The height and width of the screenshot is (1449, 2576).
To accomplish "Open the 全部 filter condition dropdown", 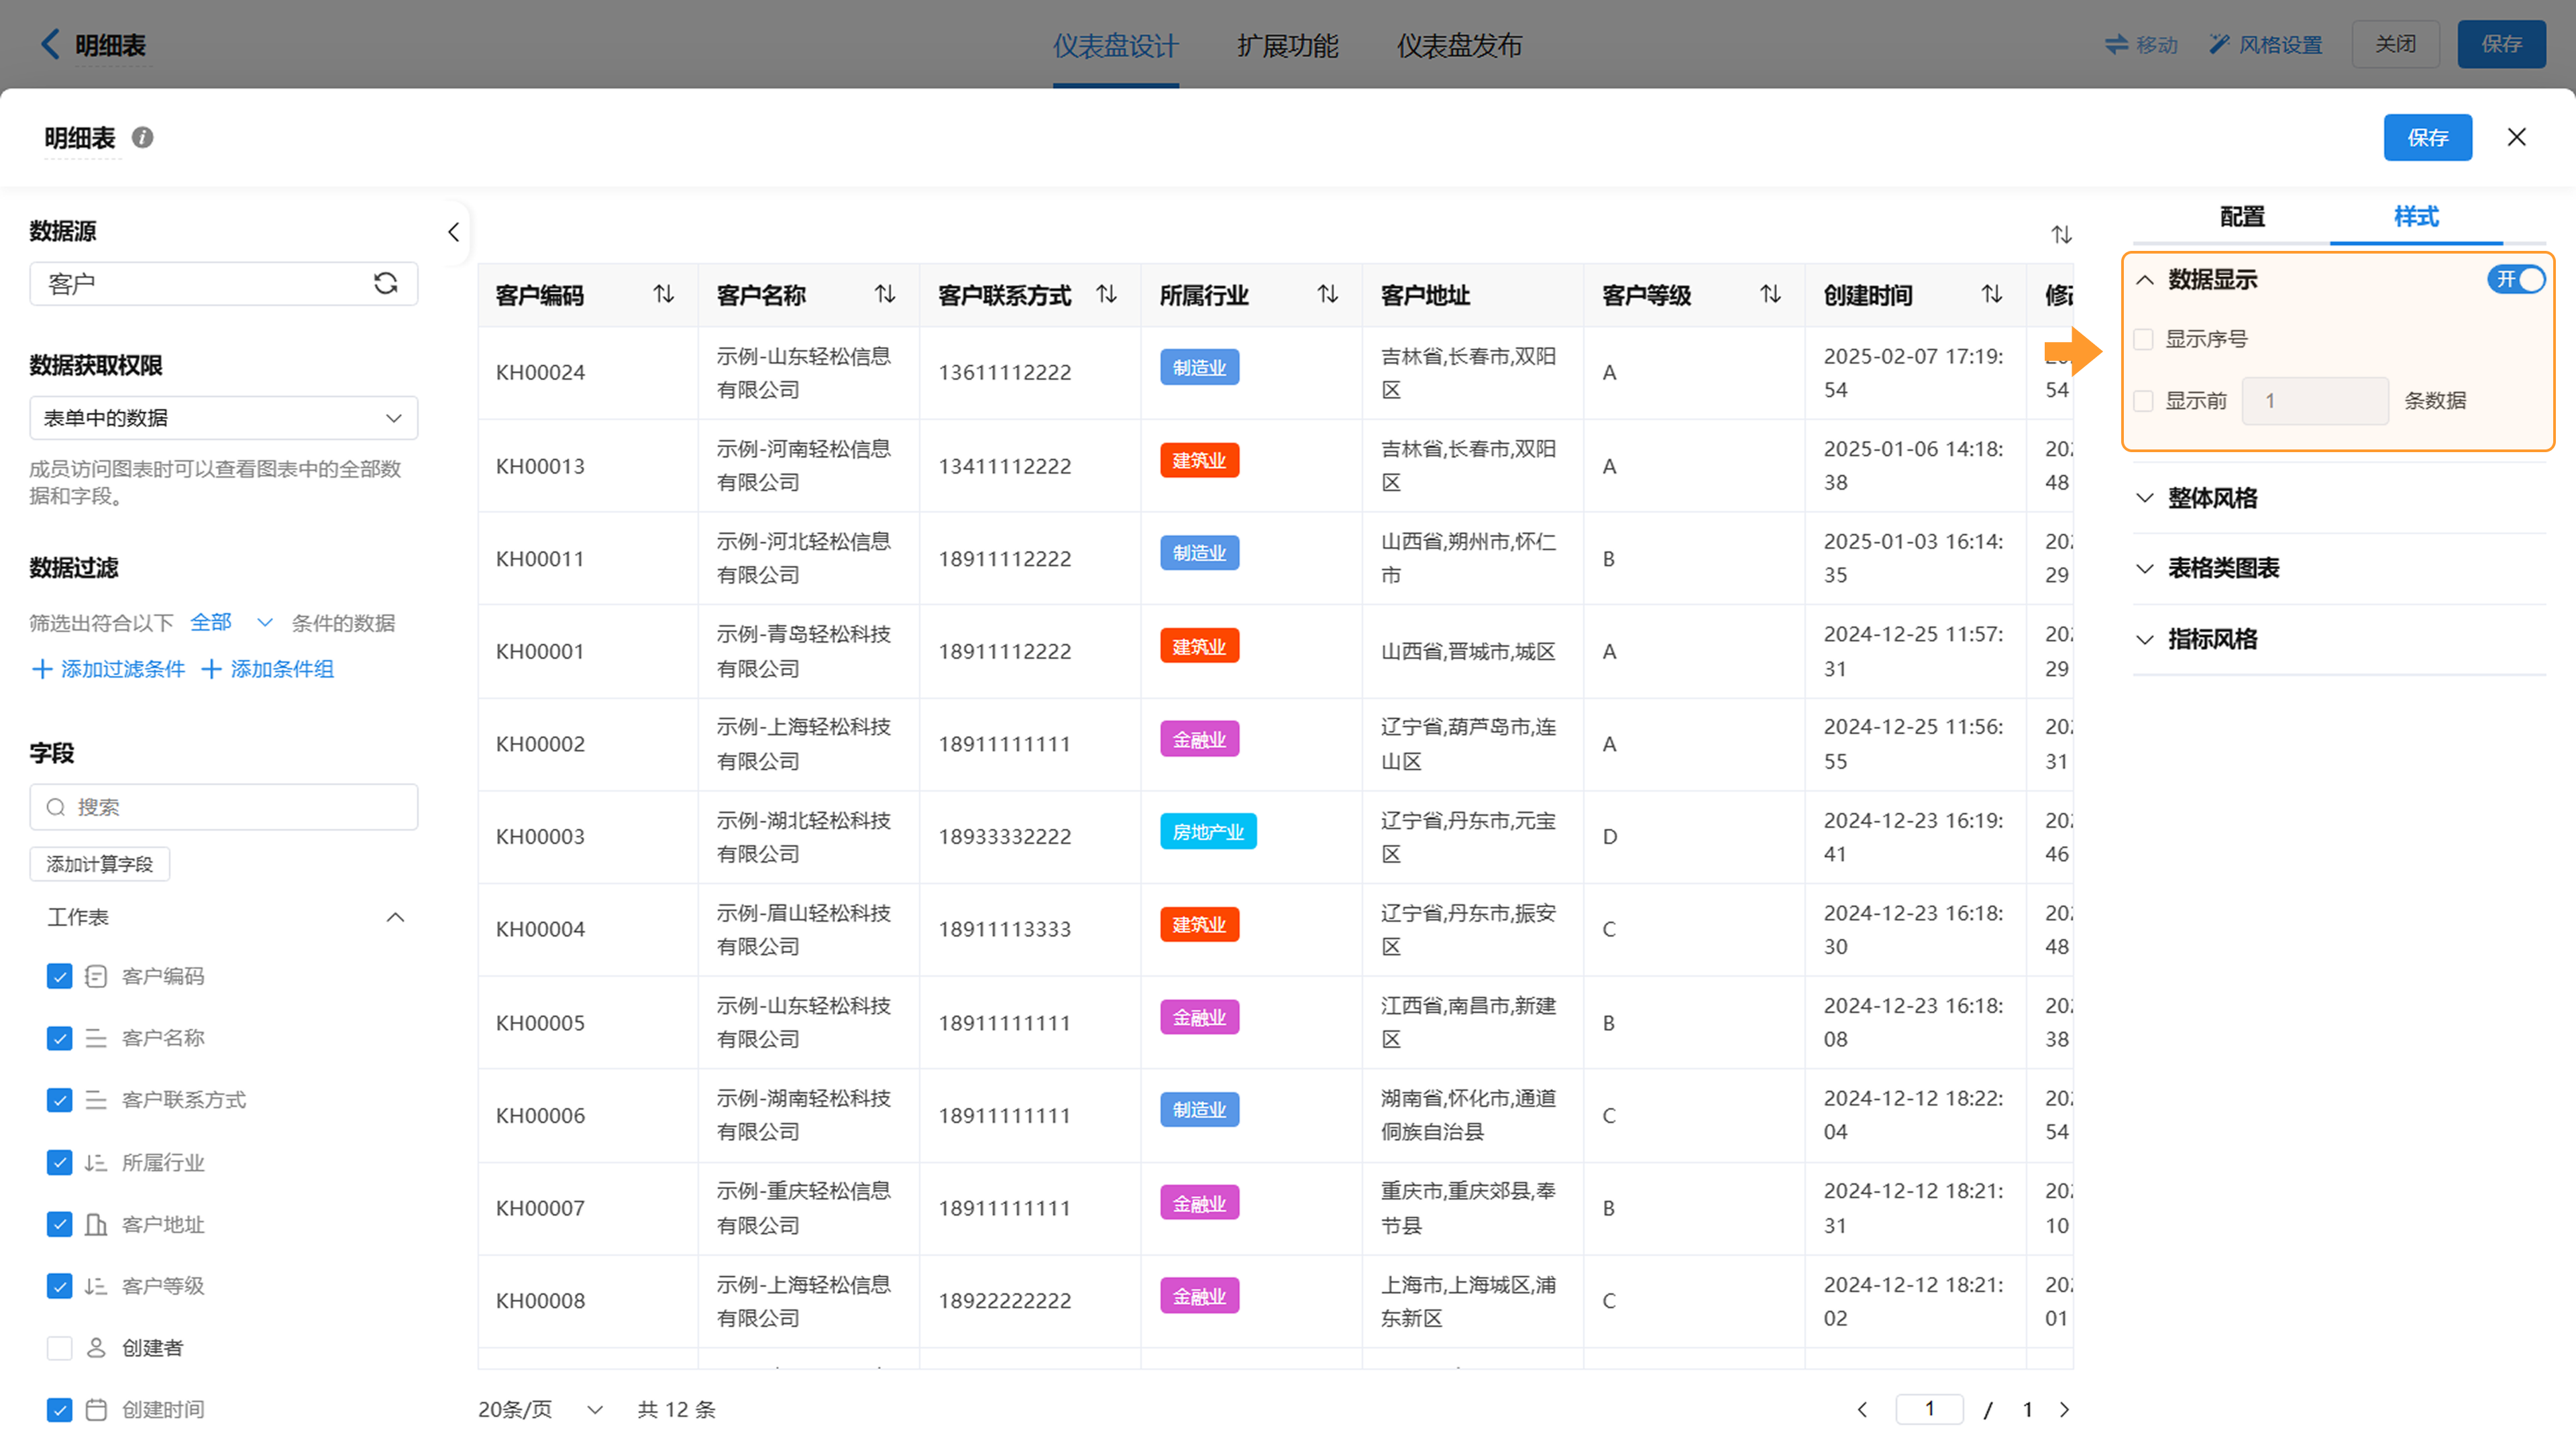I will pos(231,622).
